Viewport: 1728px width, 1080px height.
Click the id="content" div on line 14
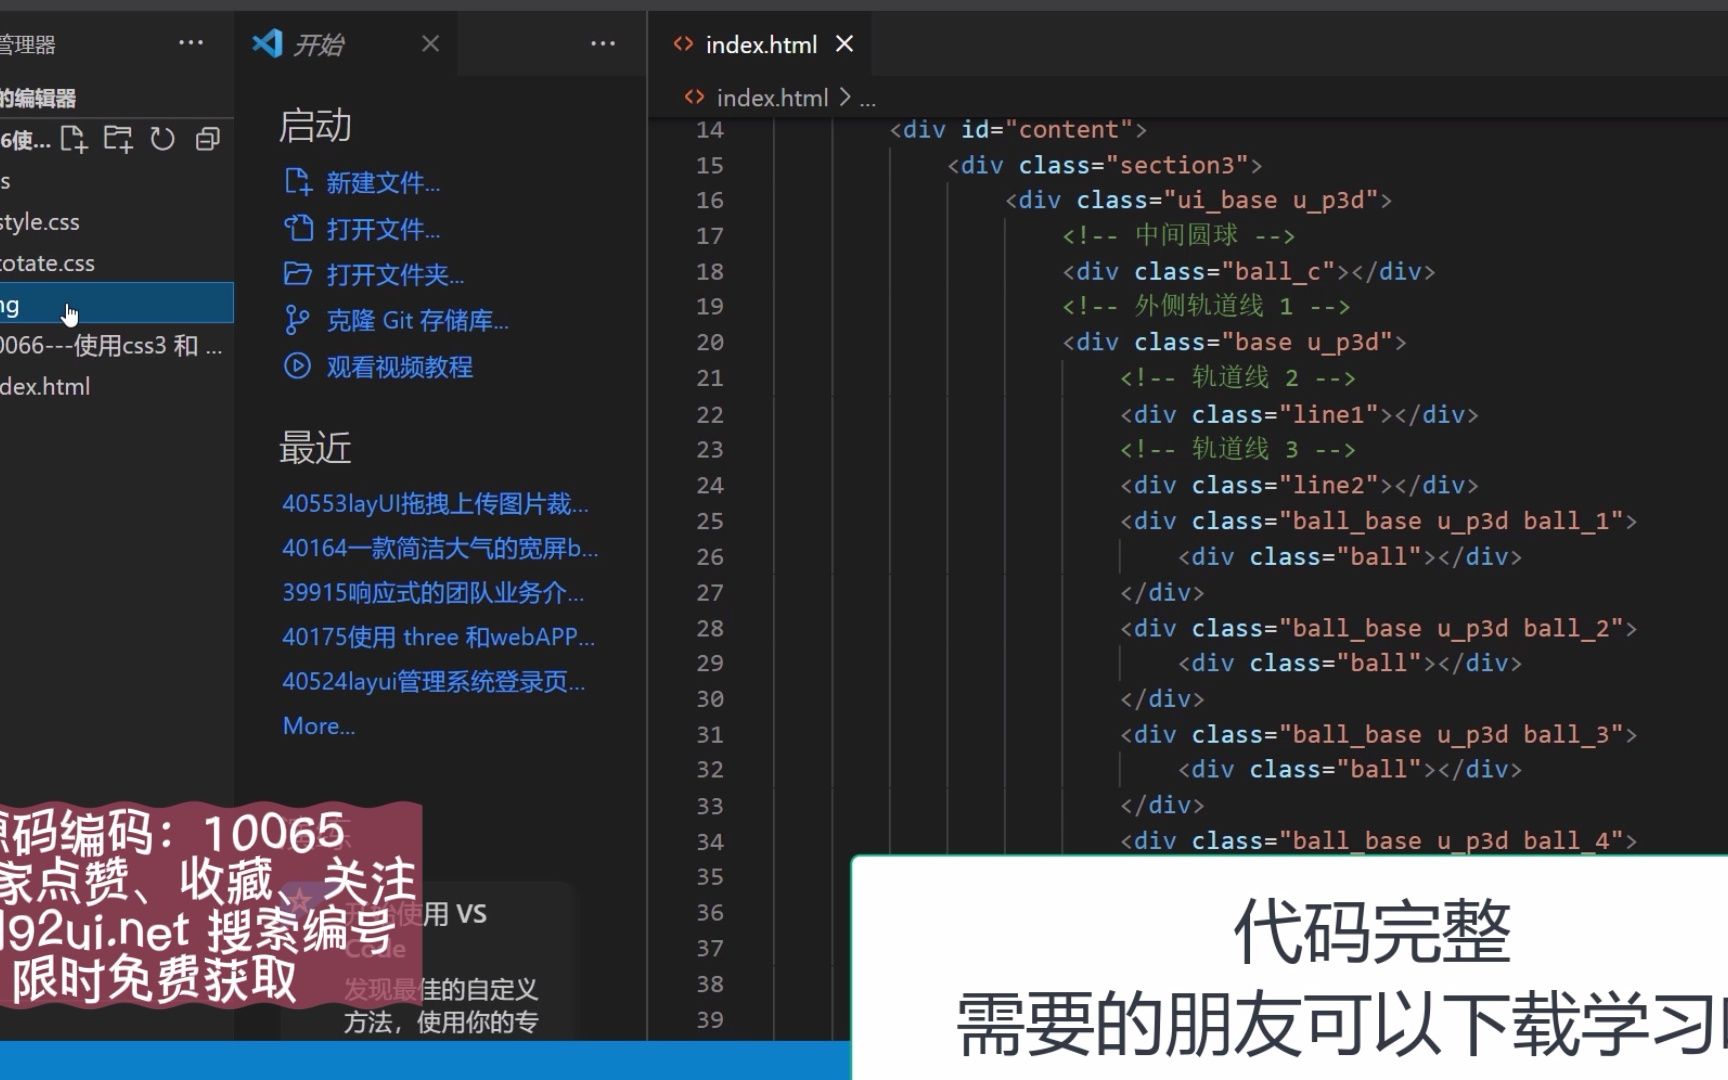coord(1018,130)
